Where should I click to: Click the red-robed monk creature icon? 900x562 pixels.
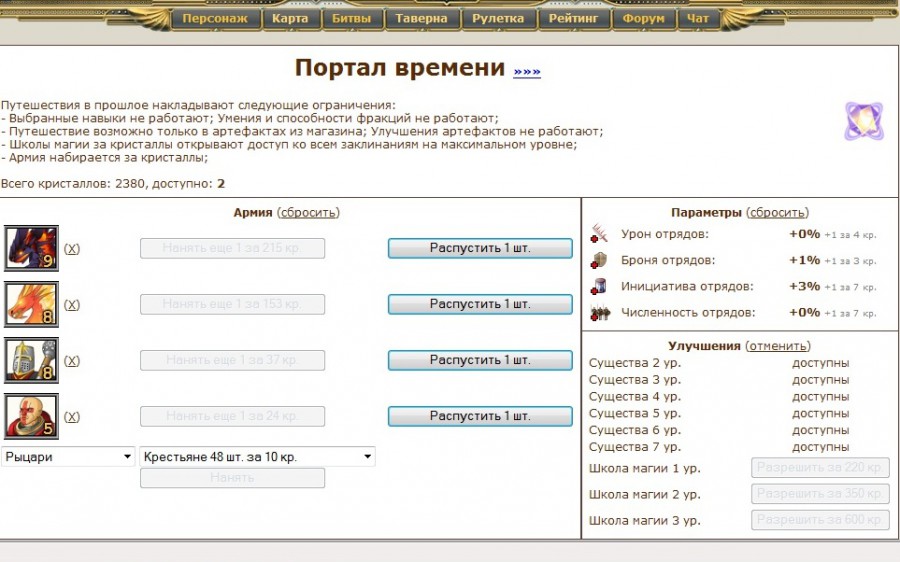pyautogui.click(x=31, y=416)
